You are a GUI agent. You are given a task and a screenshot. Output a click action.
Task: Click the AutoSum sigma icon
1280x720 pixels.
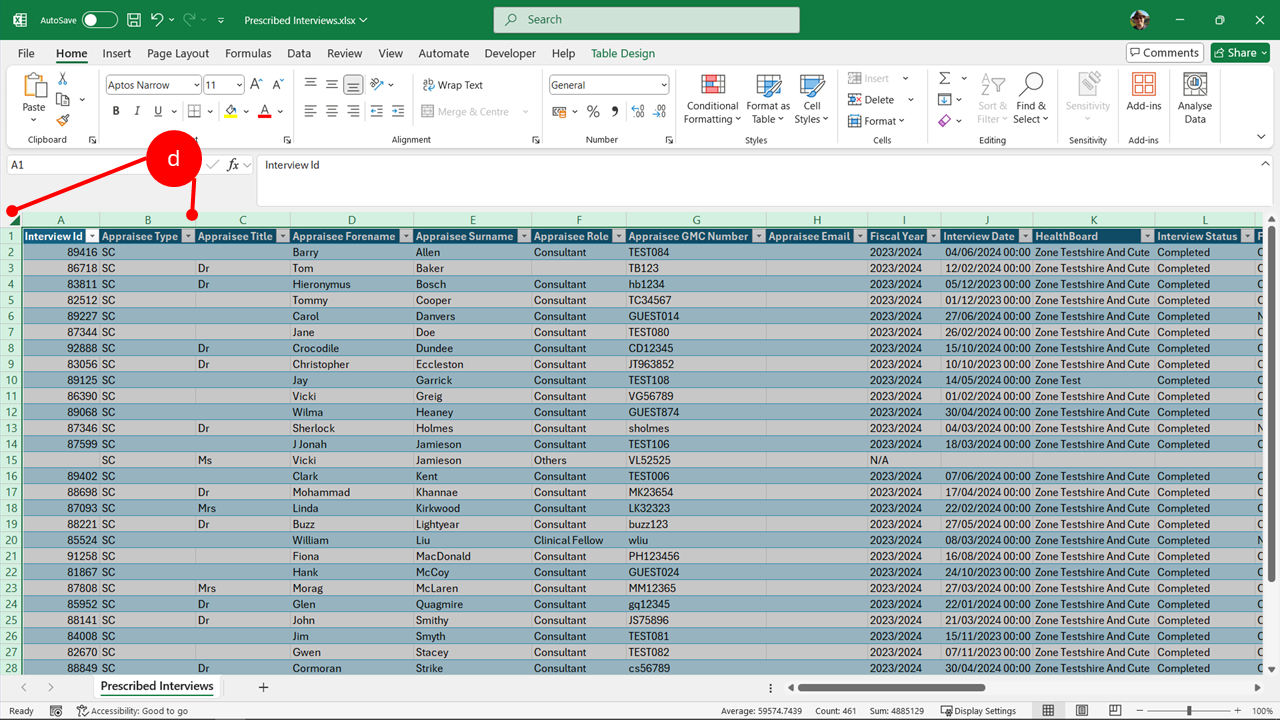[x=944, y=79]
